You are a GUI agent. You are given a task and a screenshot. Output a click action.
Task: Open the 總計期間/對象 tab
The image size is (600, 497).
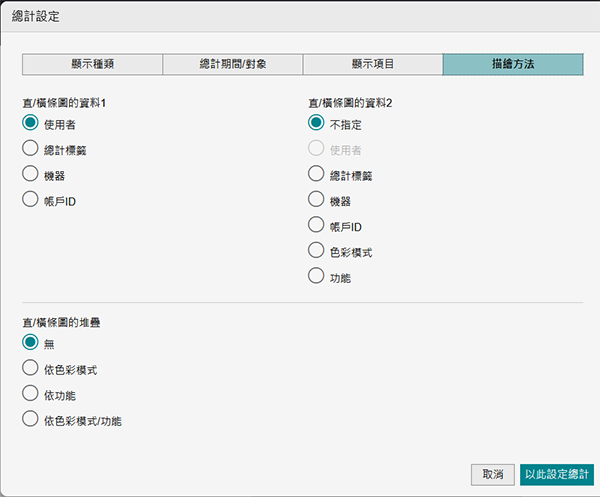tap(232, 64)
